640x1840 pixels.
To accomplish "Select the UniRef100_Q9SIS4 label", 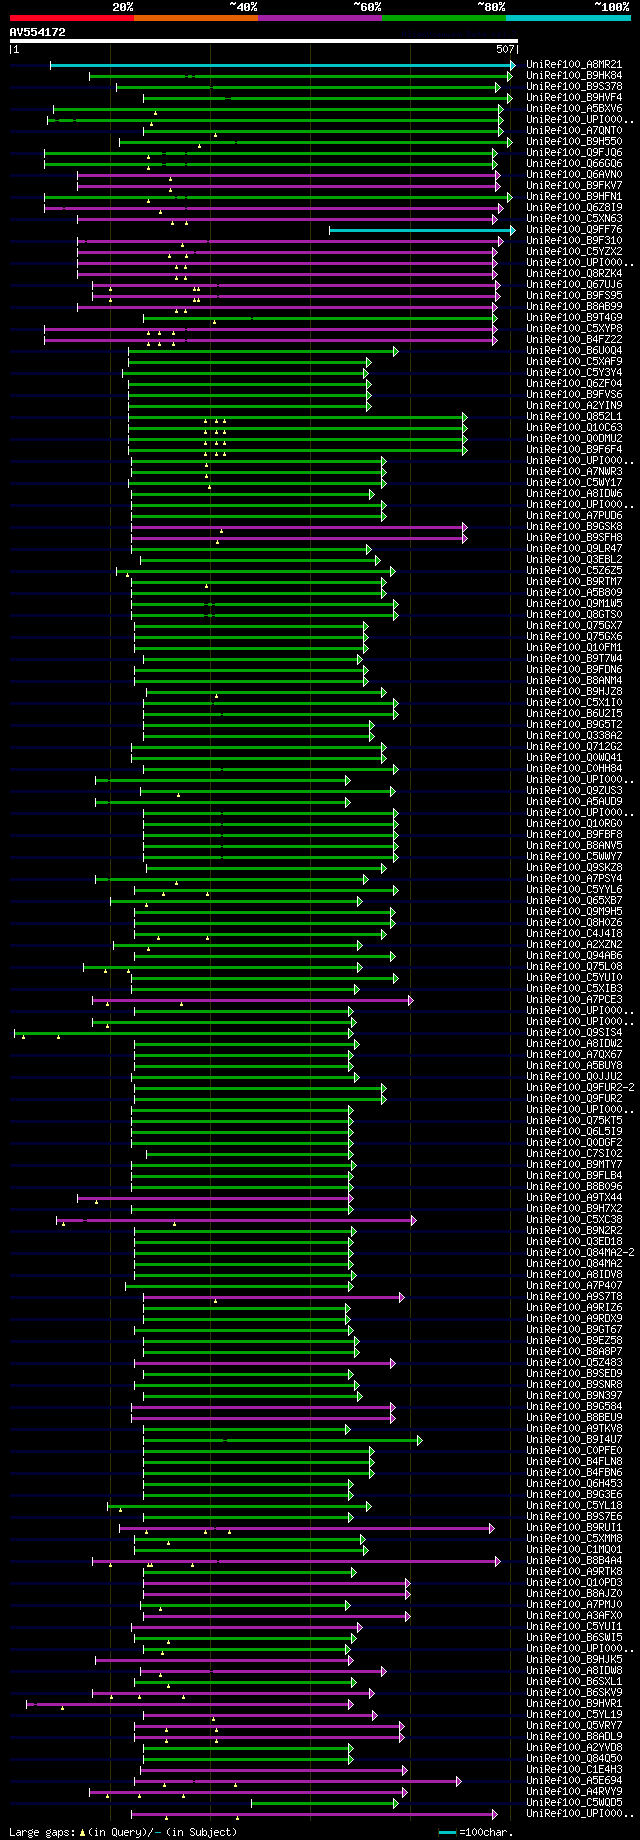I will pyautogui.click(x=574, y=1033).
